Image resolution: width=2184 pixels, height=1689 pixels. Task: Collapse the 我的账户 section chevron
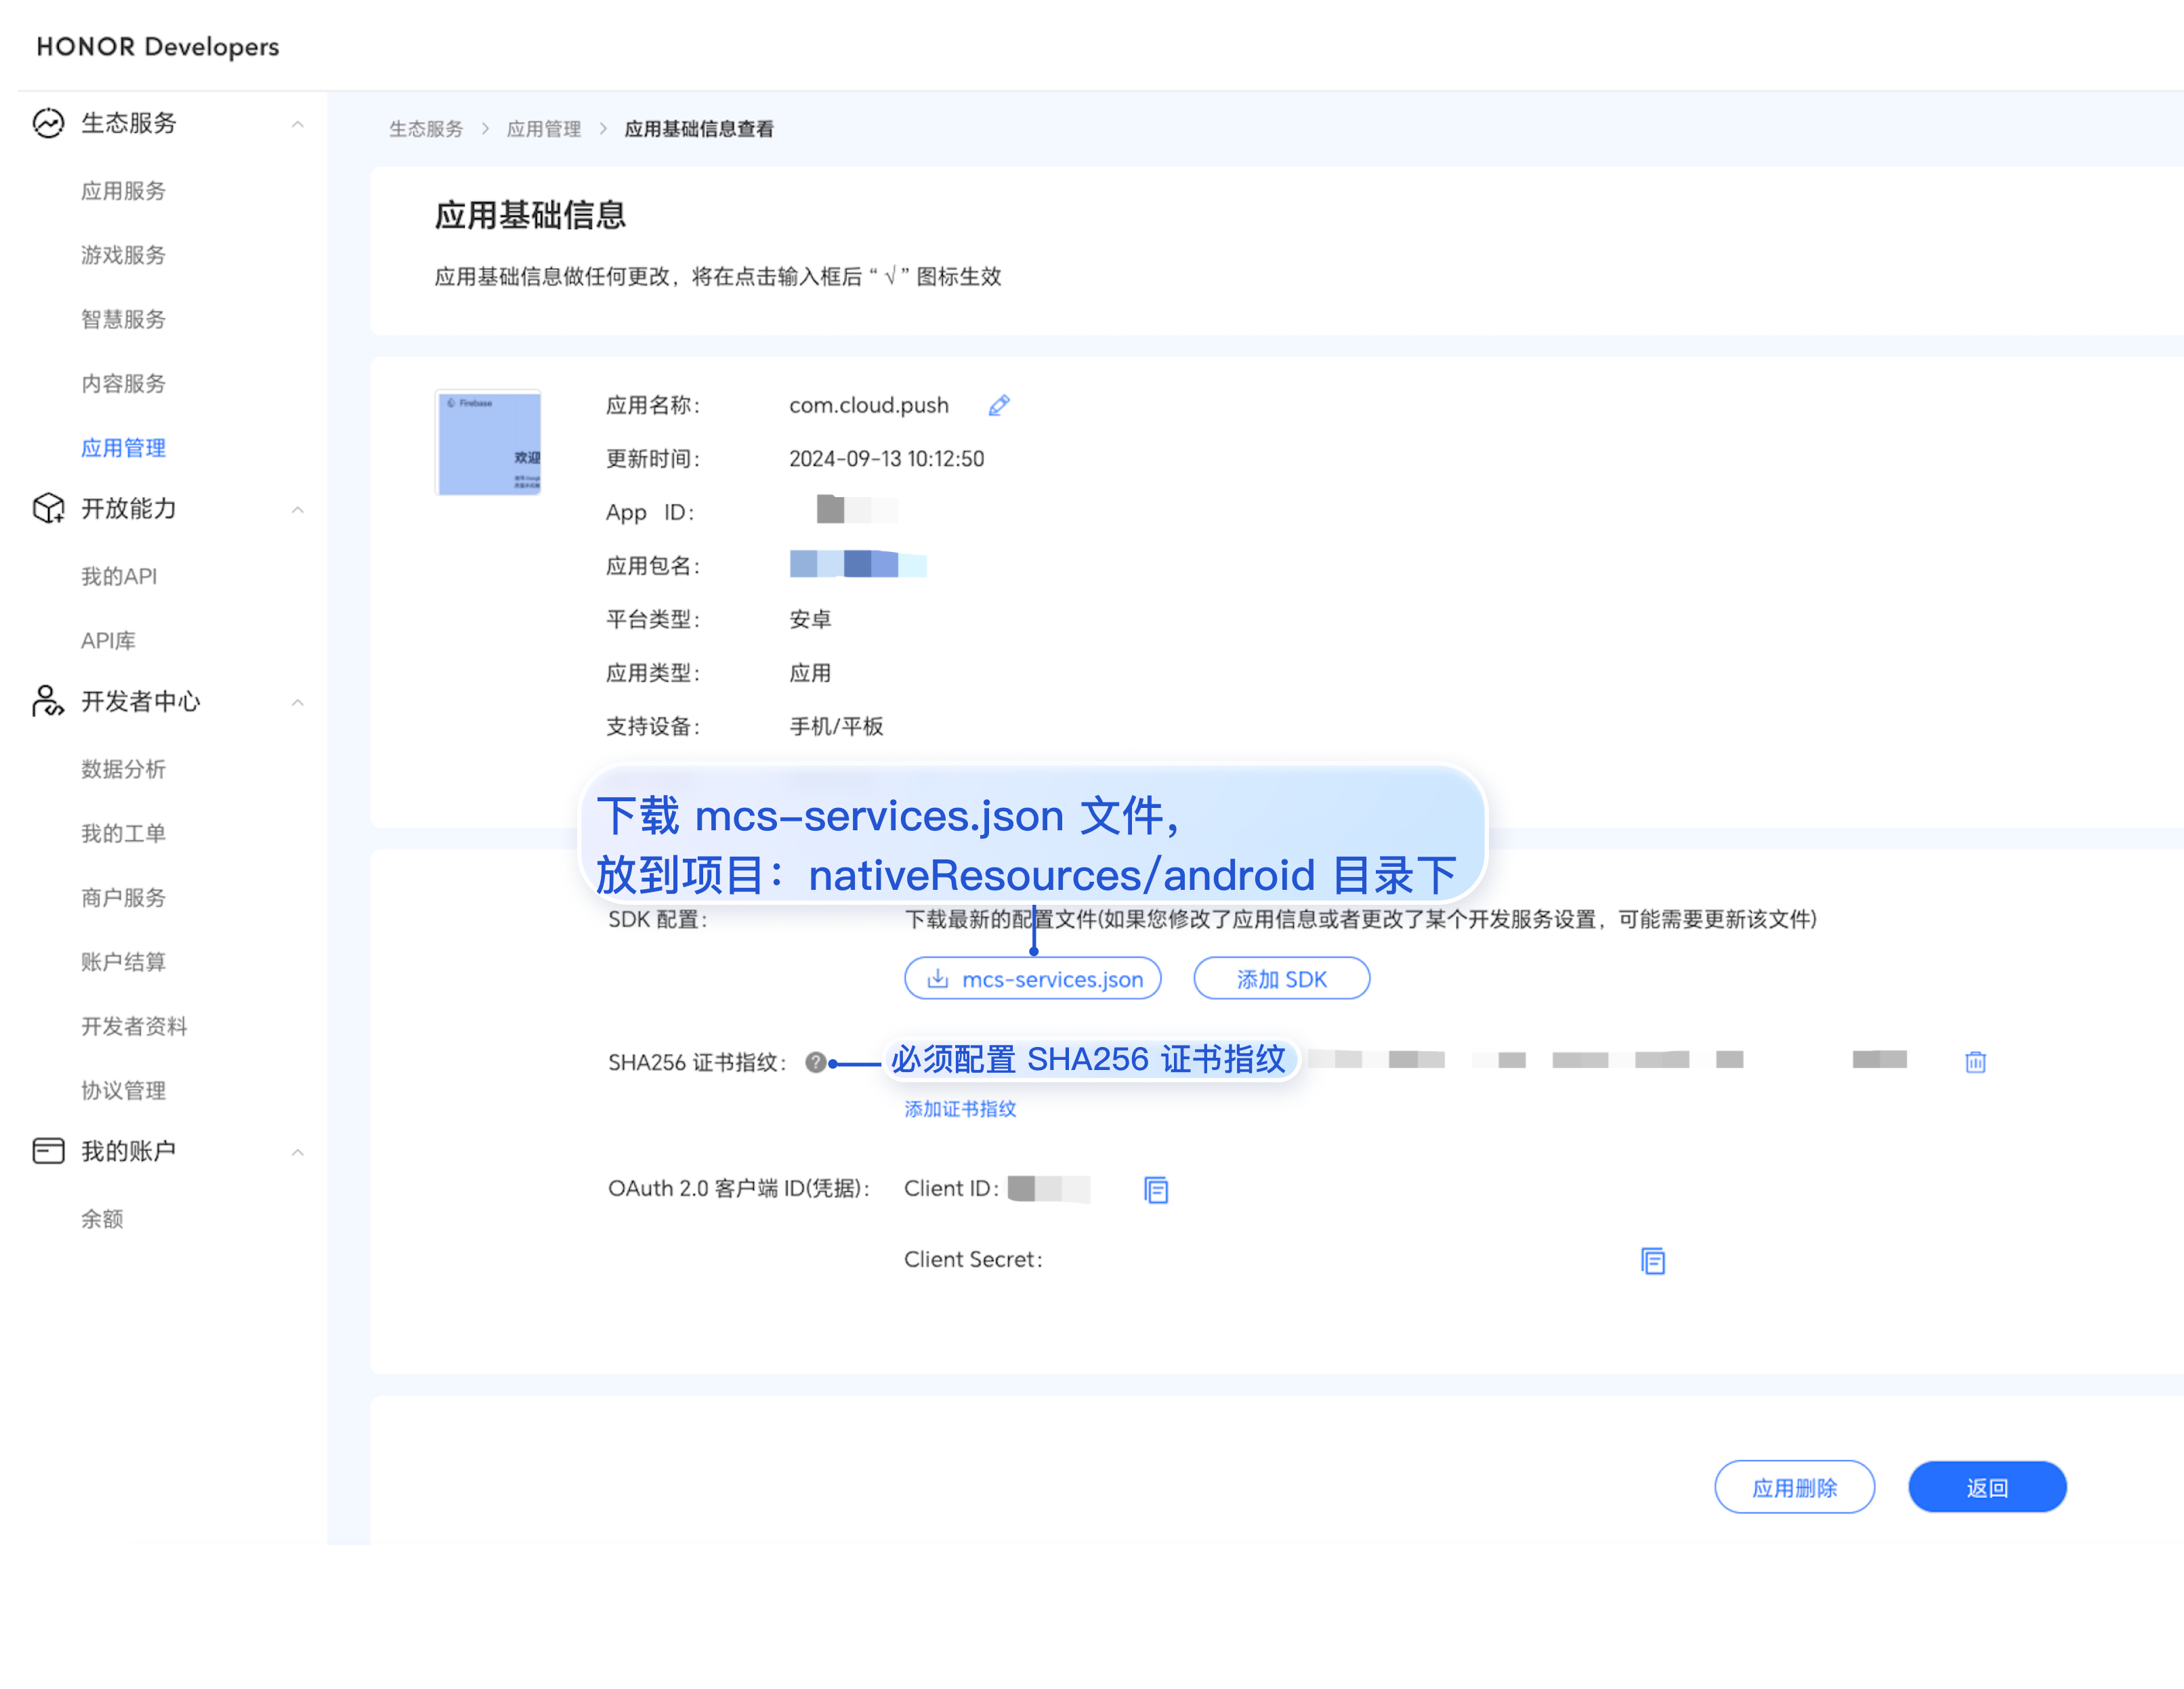pos(297,1153)
